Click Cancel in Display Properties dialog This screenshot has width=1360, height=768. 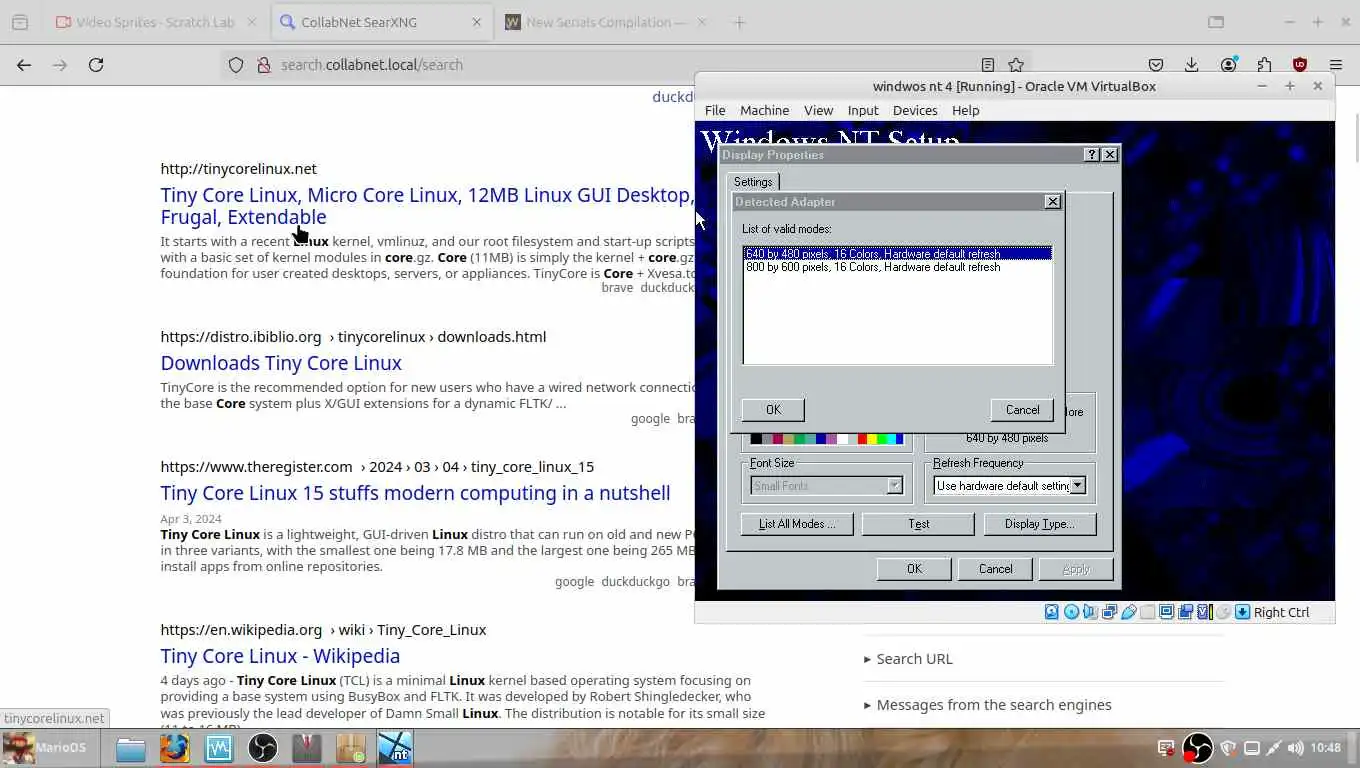[995, 569]
